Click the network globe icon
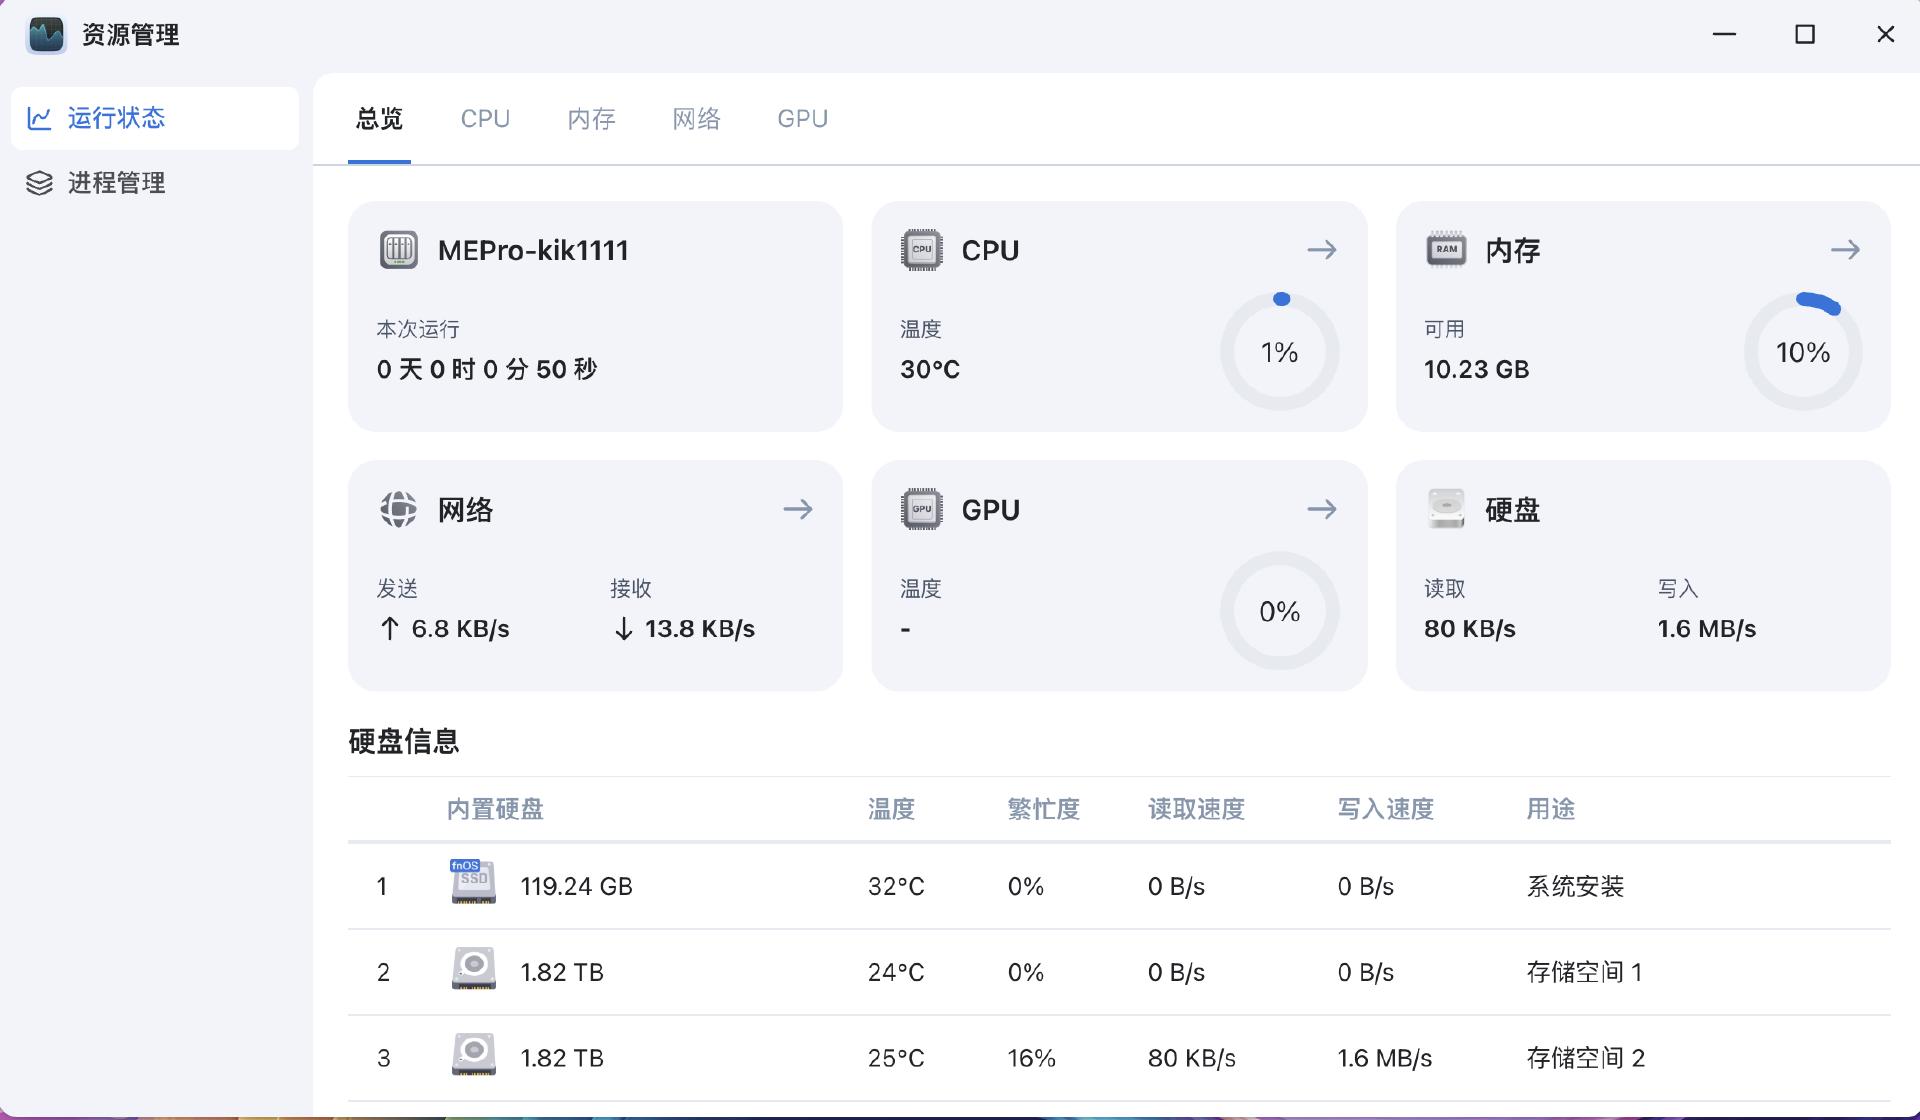 398,509
